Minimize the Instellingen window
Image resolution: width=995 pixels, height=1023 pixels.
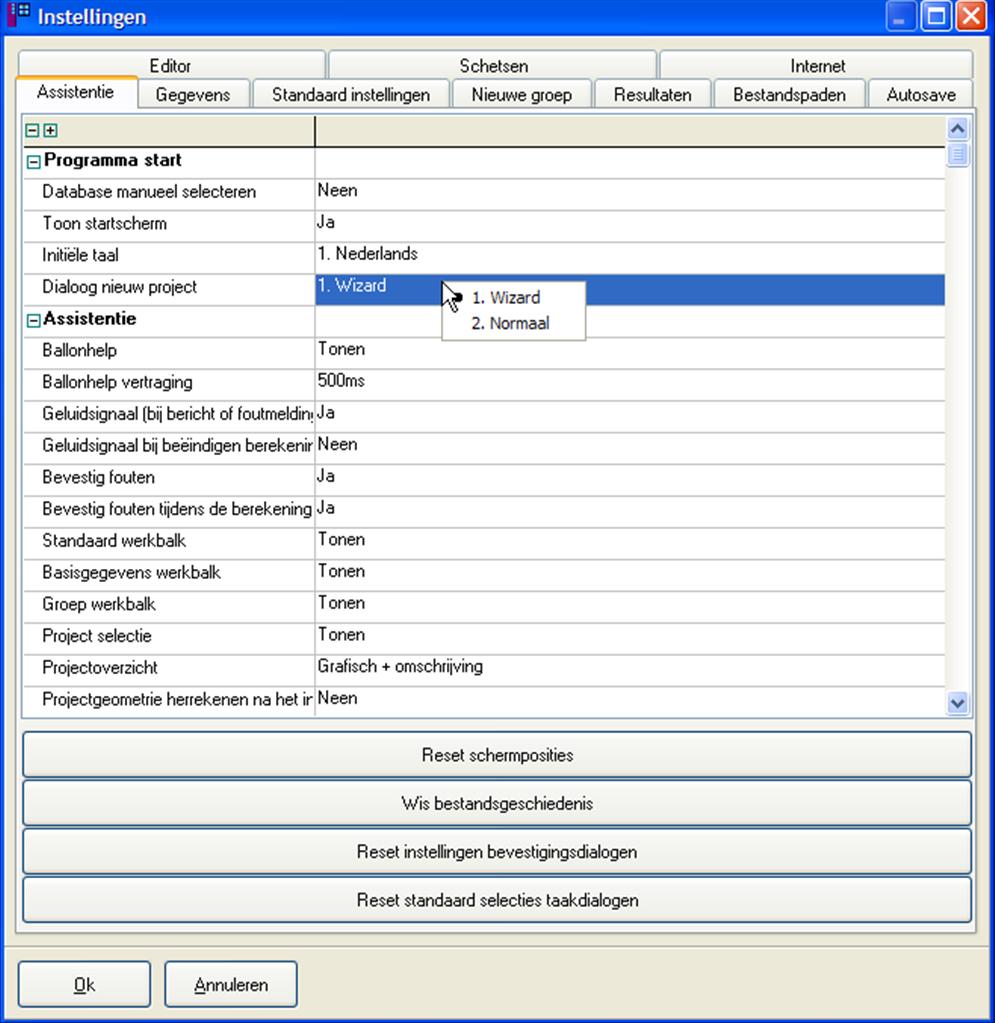(x=901, y=16)
